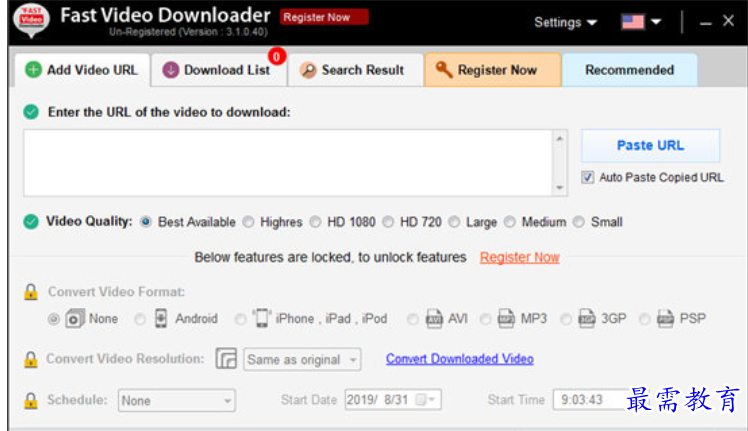Select the PSP convert format radio button
748x431 pixels.
(x=644, y=319)
